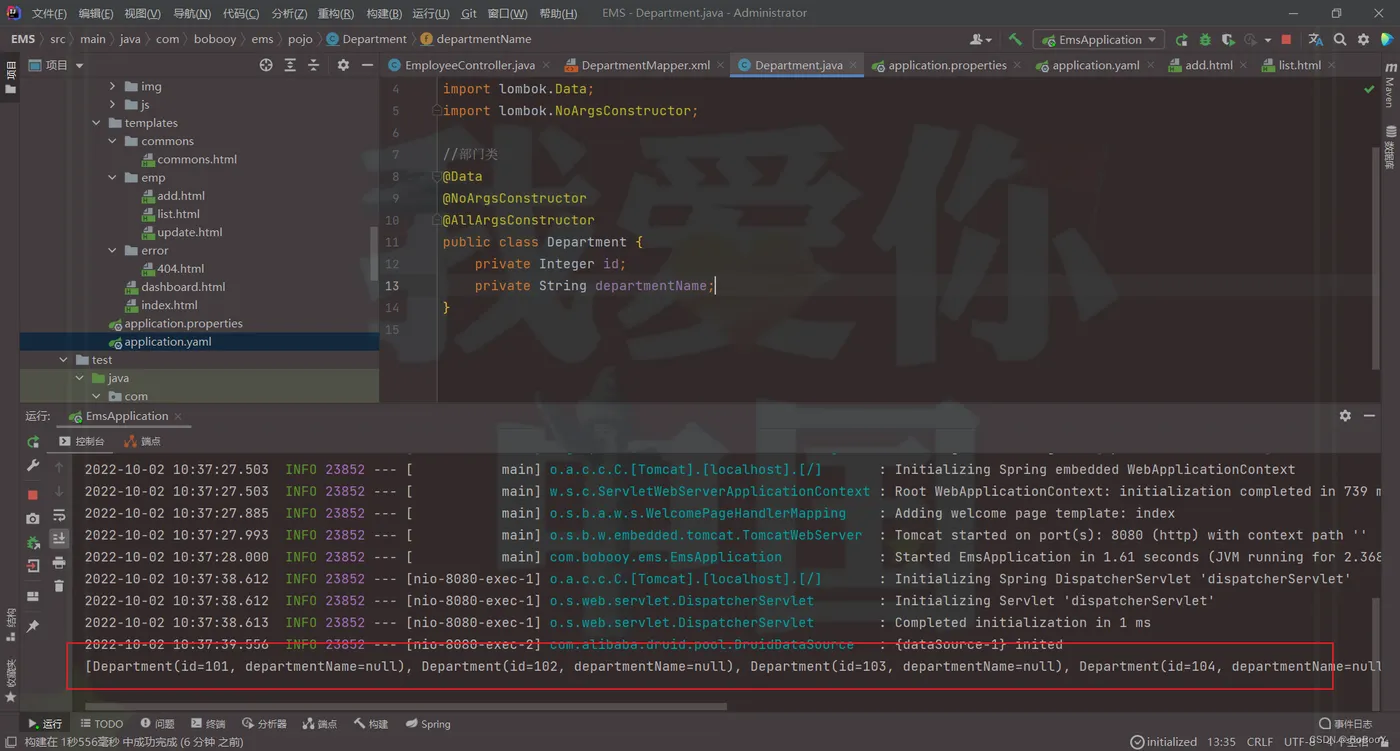Screen dimensions: 1400x751
Task: Click the Run panel exit icon
Action: 33,566
